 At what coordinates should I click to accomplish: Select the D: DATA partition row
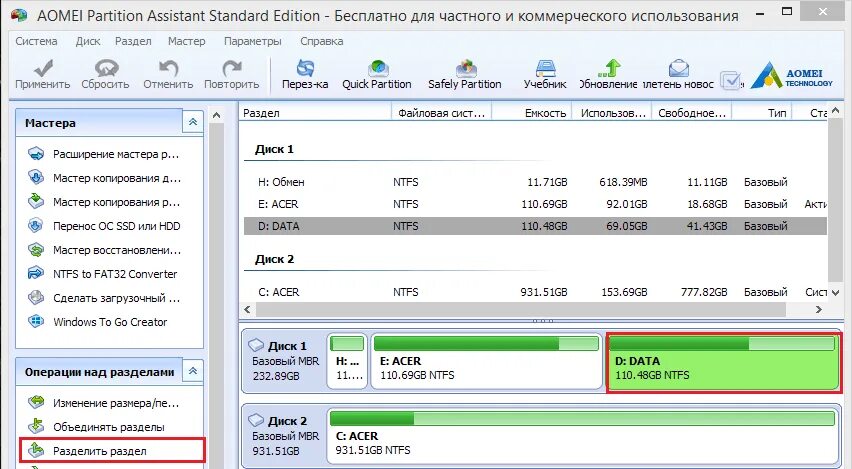pos(535,226)
